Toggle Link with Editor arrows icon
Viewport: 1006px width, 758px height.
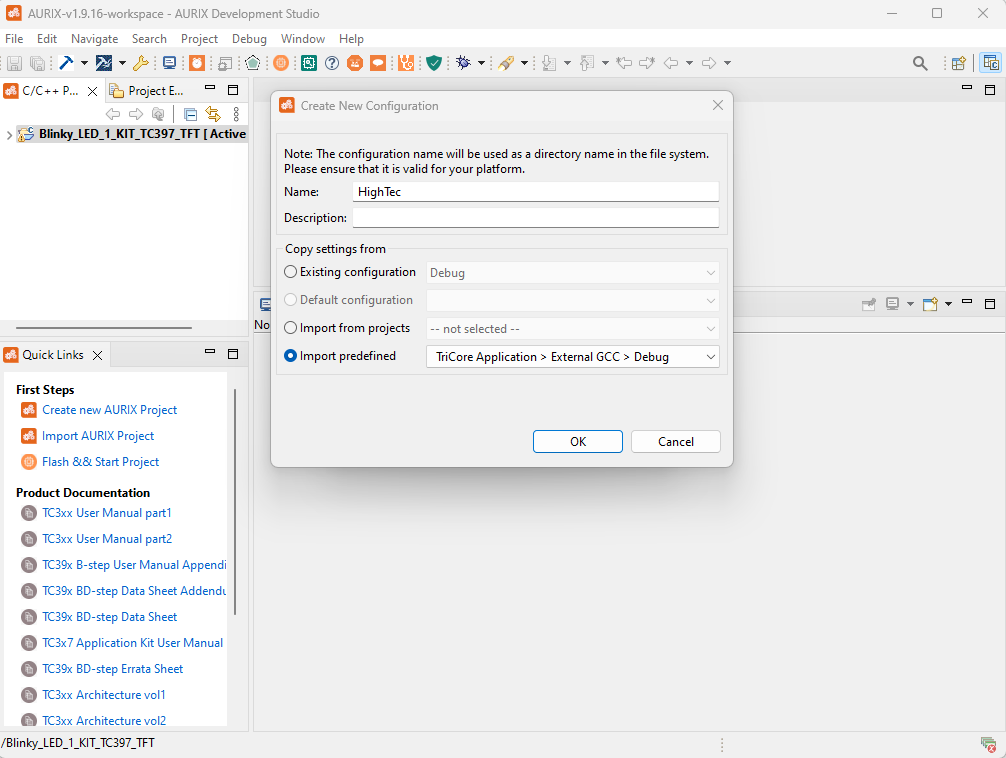click(212, 114)
